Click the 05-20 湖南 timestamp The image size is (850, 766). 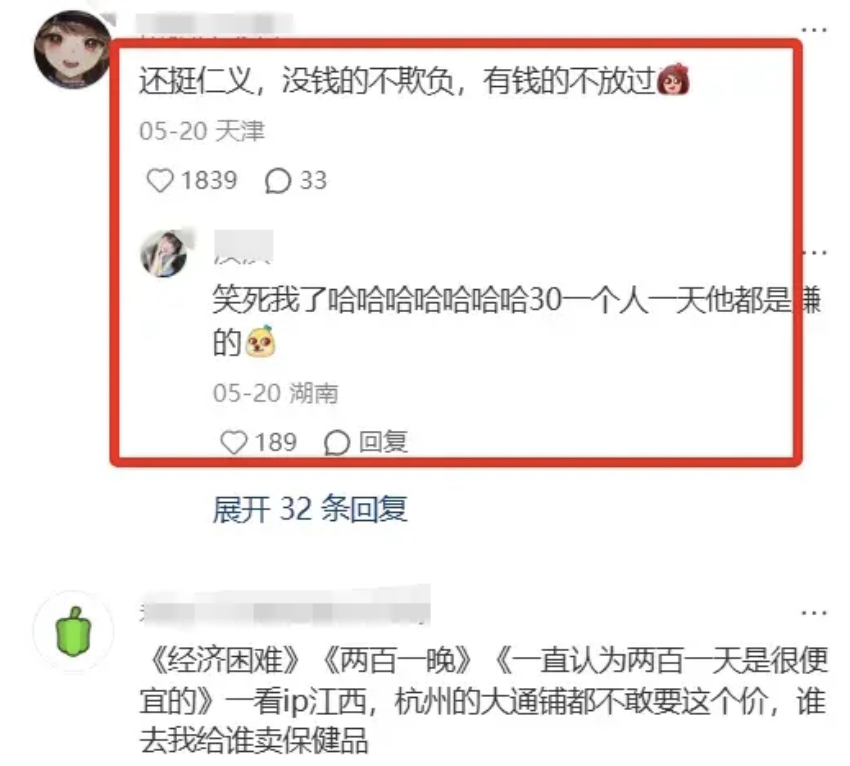[275, 394]
